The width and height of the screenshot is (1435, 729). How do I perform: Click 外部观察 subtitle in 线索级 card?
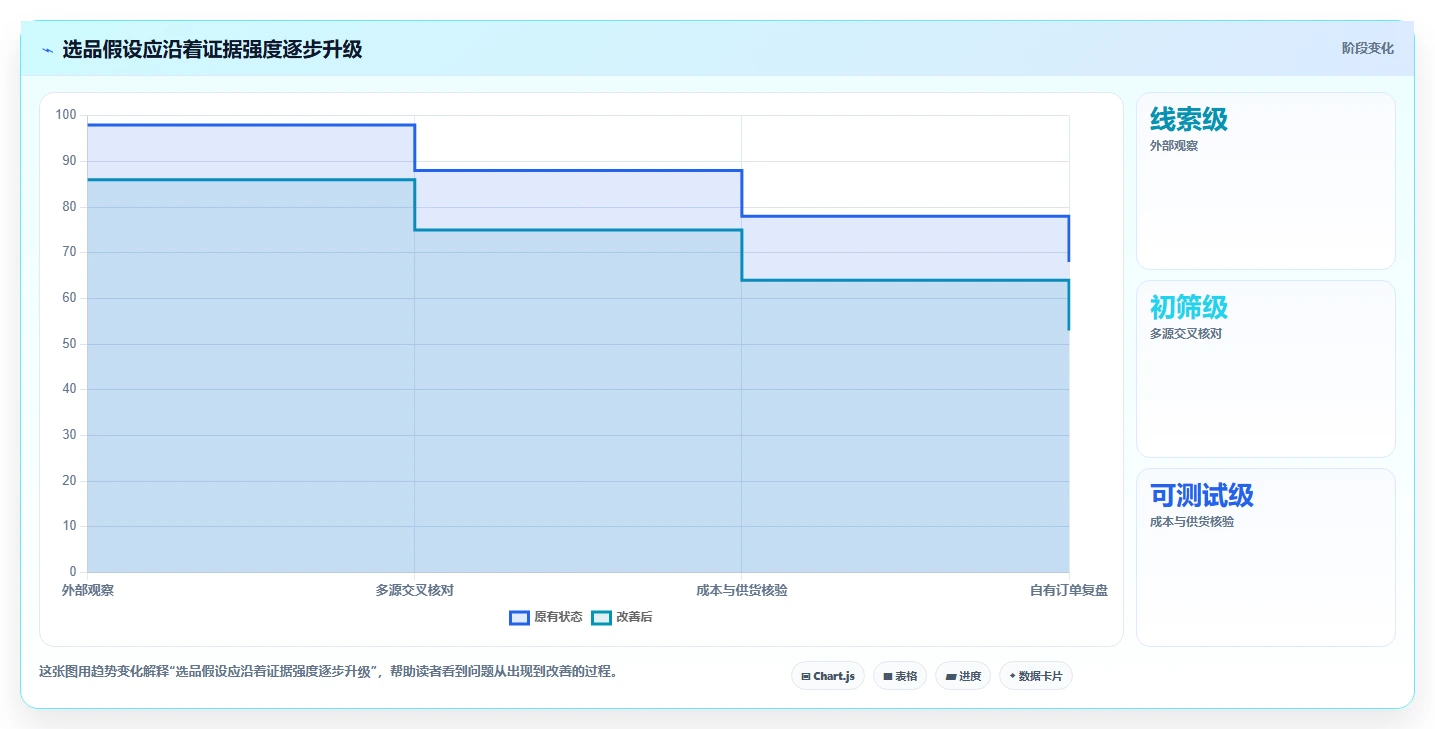pos(1174,145)
